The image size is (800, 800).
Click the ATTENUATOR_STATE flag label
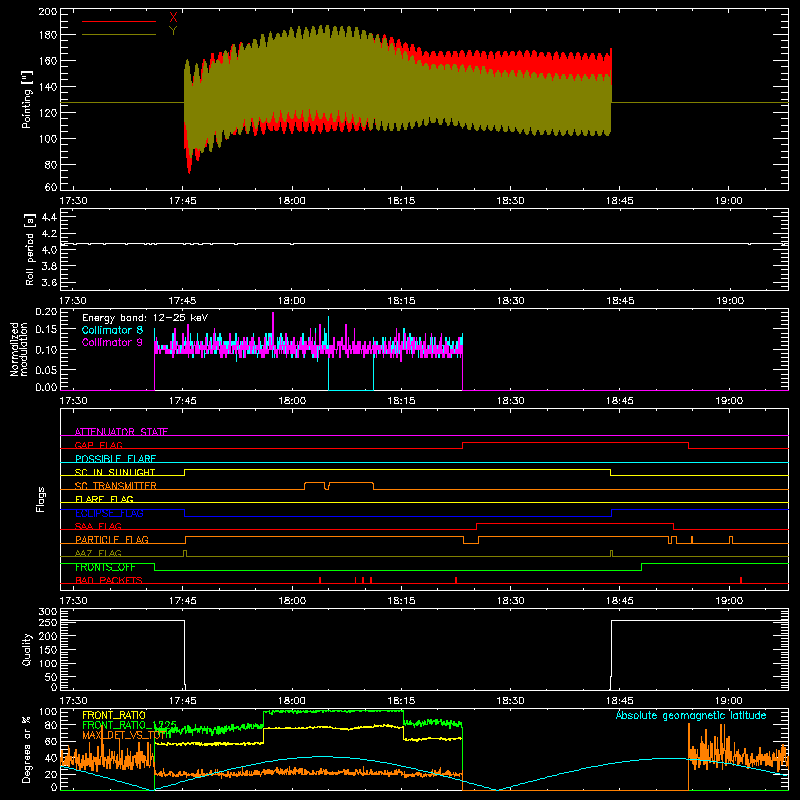tap(121, 432)
